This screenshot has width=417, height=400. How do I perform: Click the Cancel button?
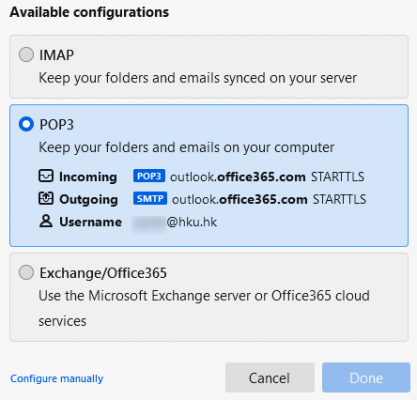point(270,378)
